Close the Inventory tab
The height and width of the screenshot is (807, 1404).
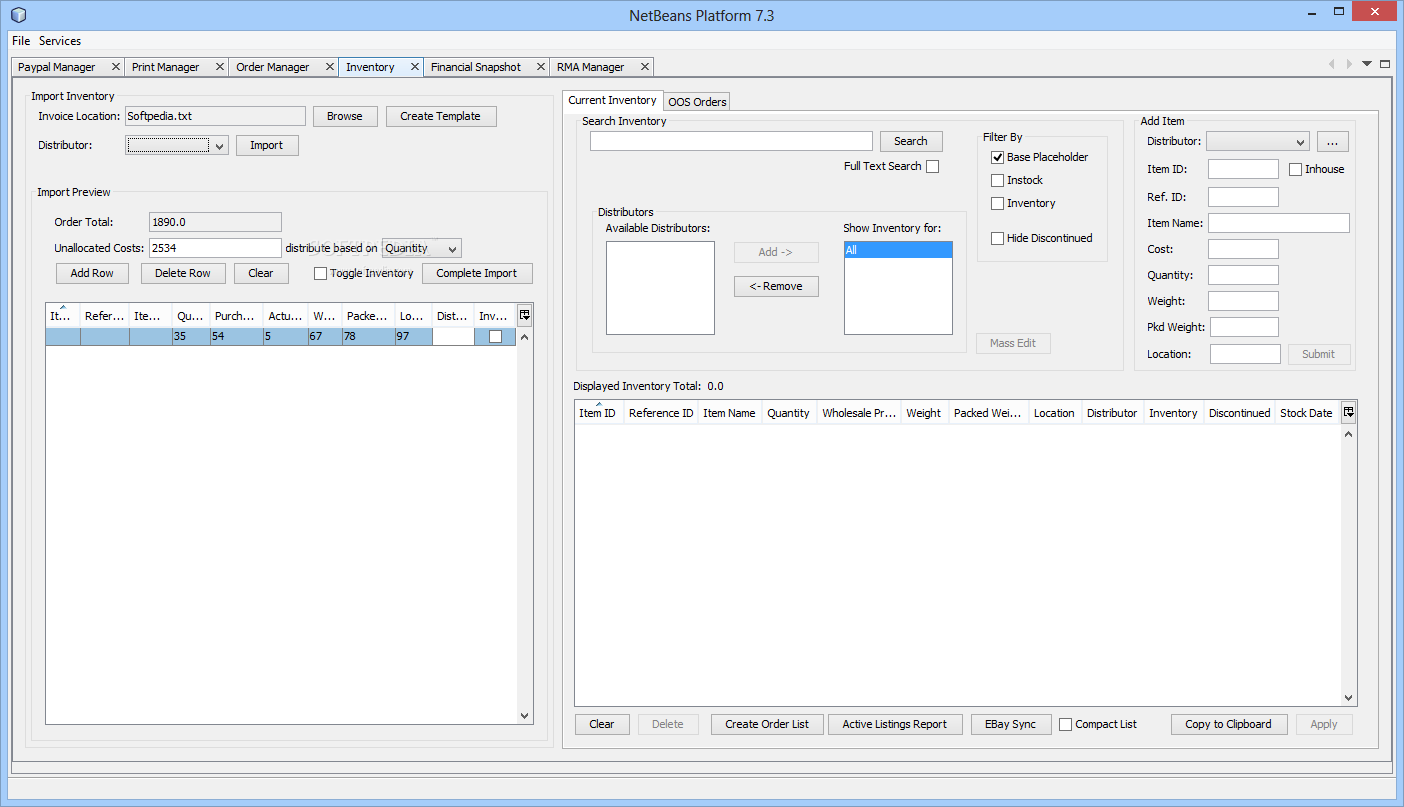click(414, 67)
